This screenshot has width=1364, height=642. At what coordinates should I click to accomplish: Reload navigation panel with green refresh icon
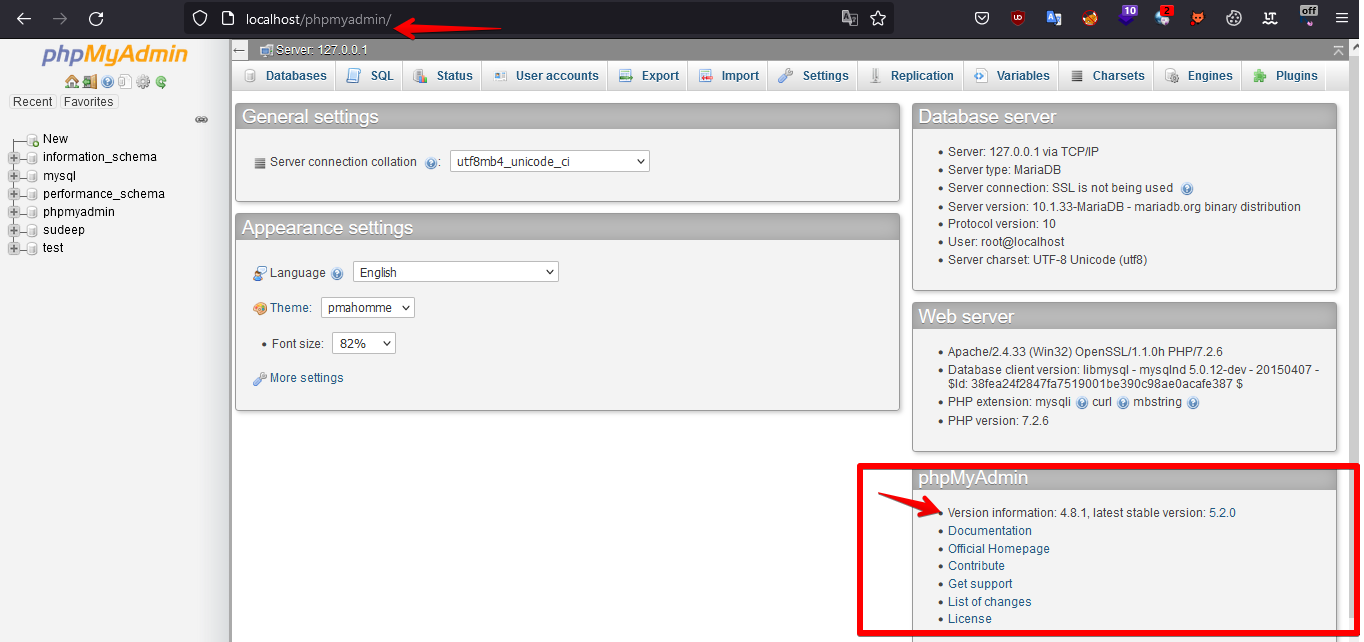click(x=160, y=82)
